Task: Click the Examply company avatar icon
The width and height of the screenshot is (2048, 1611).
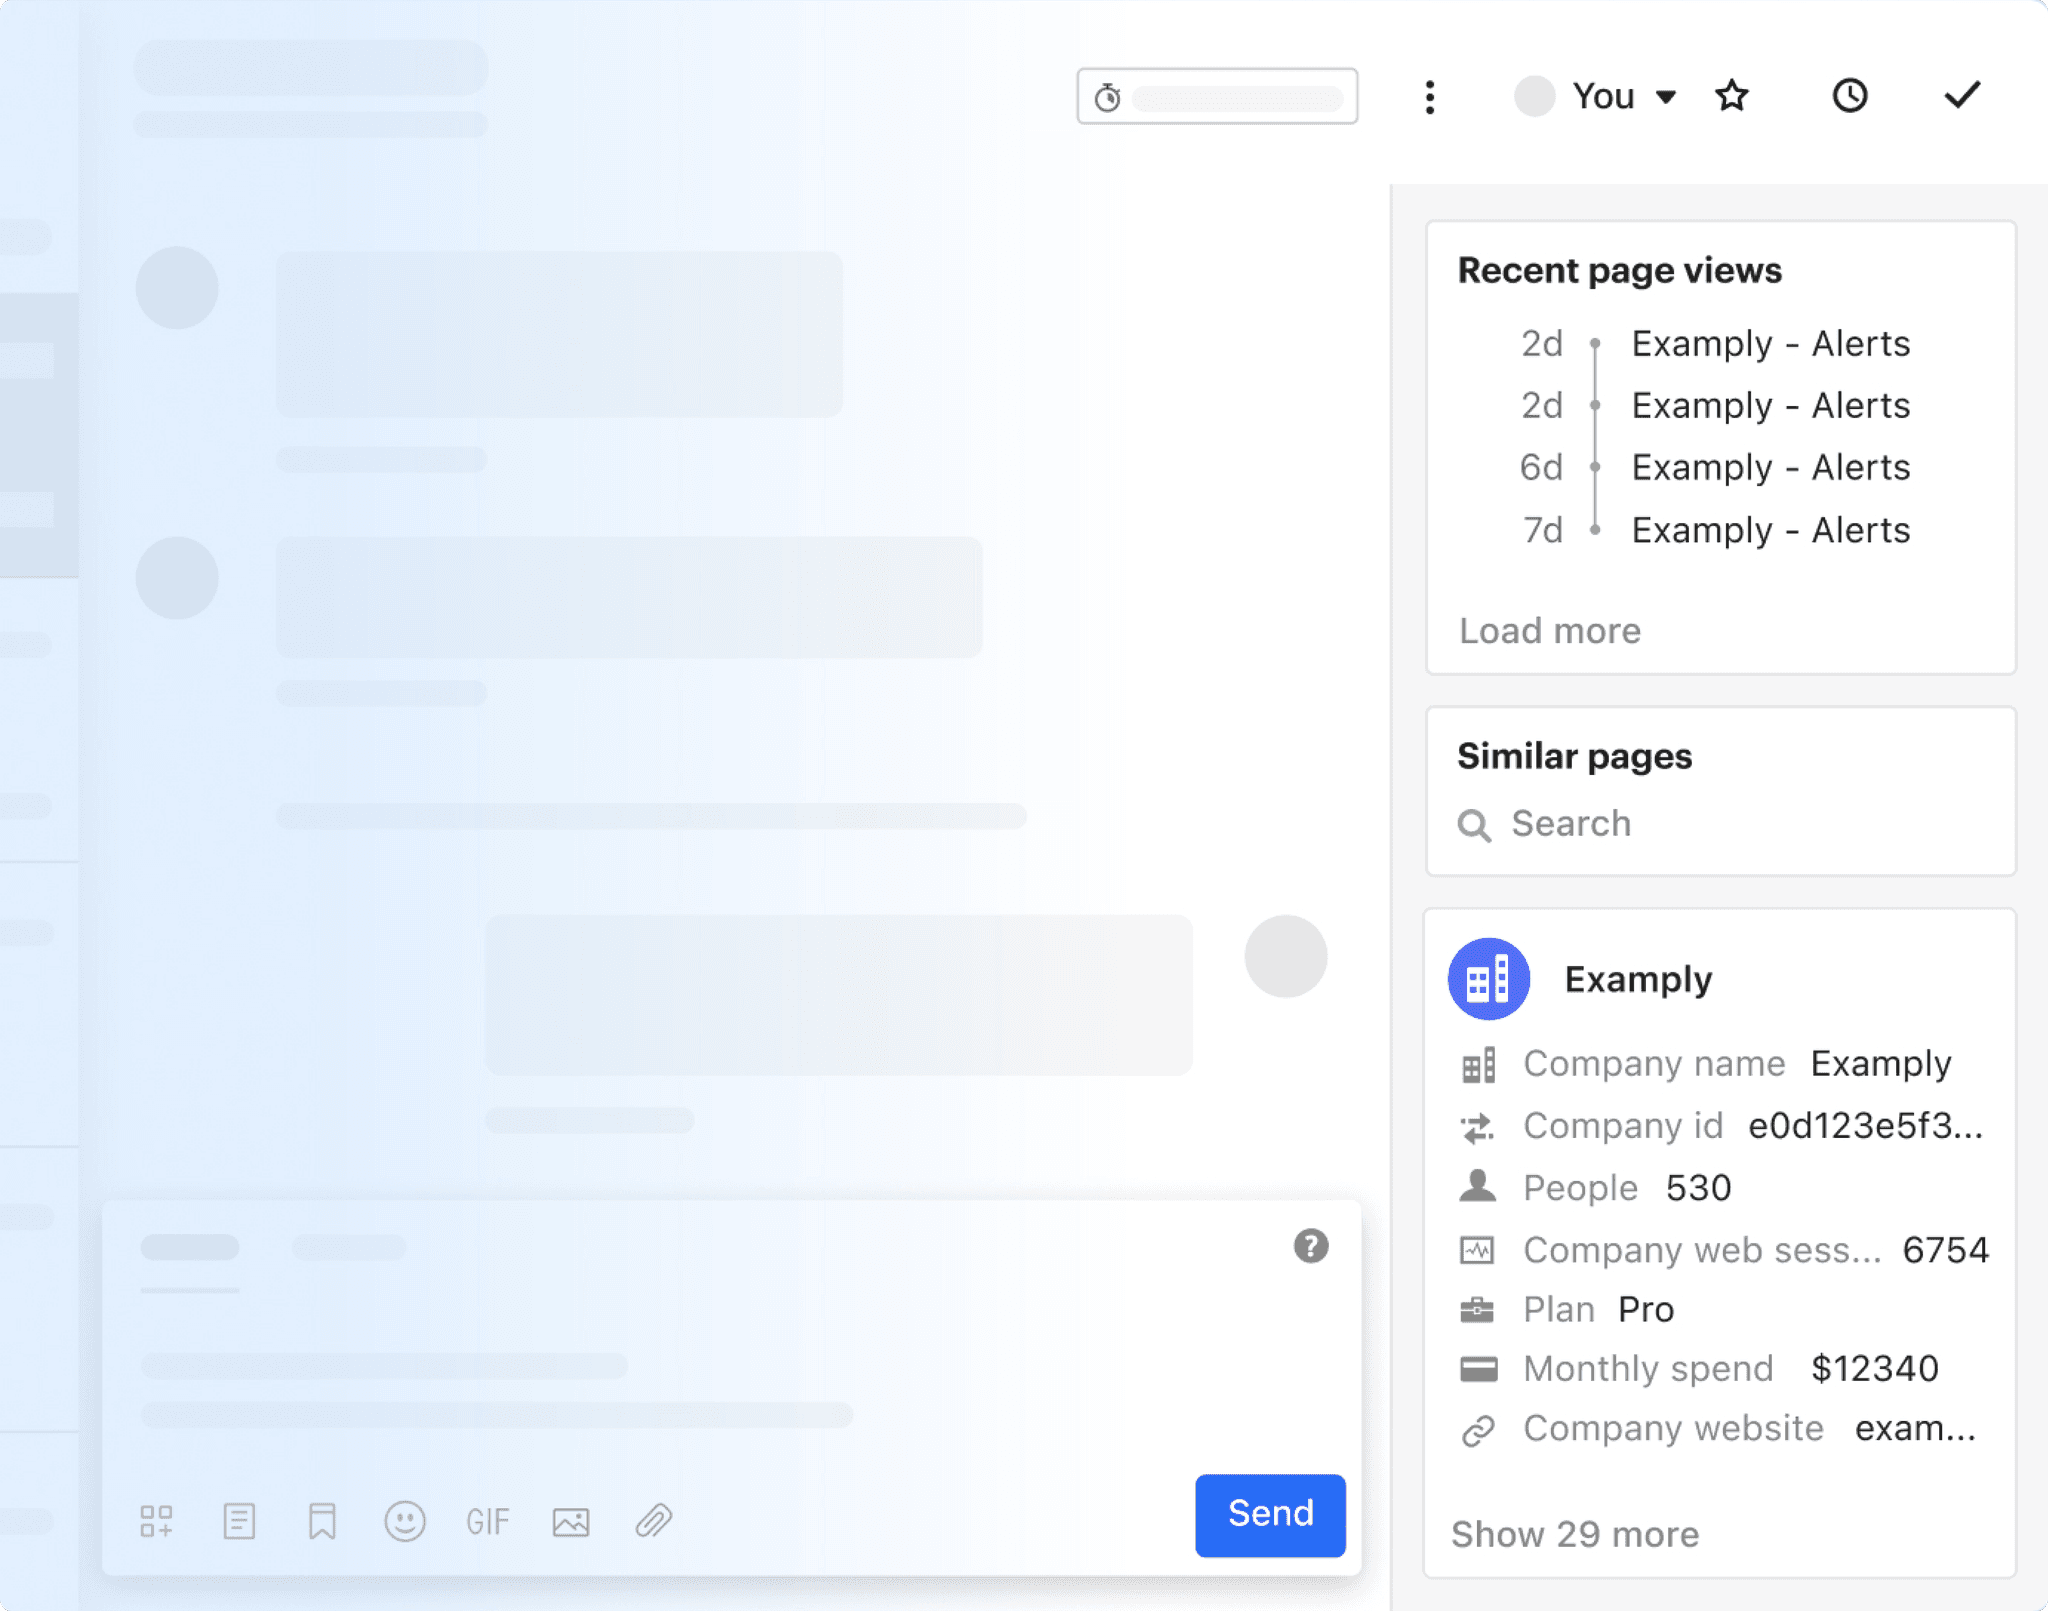Action: coord(1489,979)
